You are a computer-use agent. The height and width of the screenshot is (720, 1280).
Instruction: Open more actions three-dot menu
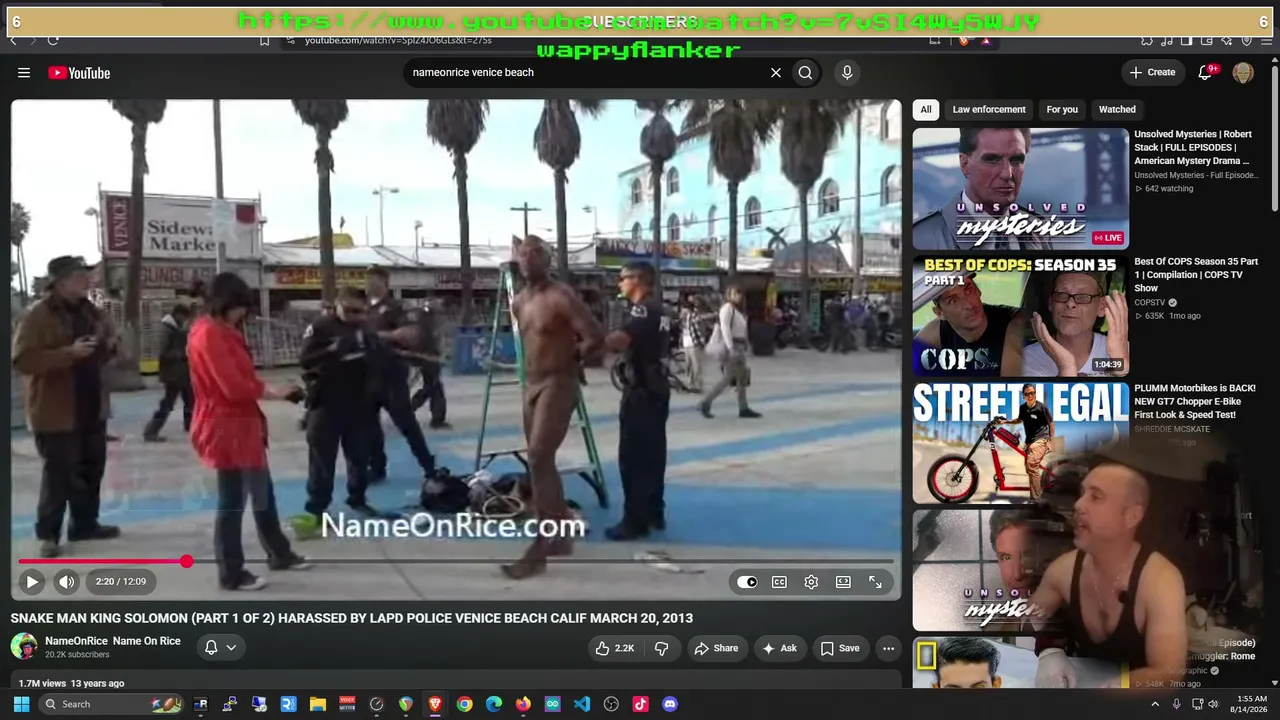(x=888, y=648)
